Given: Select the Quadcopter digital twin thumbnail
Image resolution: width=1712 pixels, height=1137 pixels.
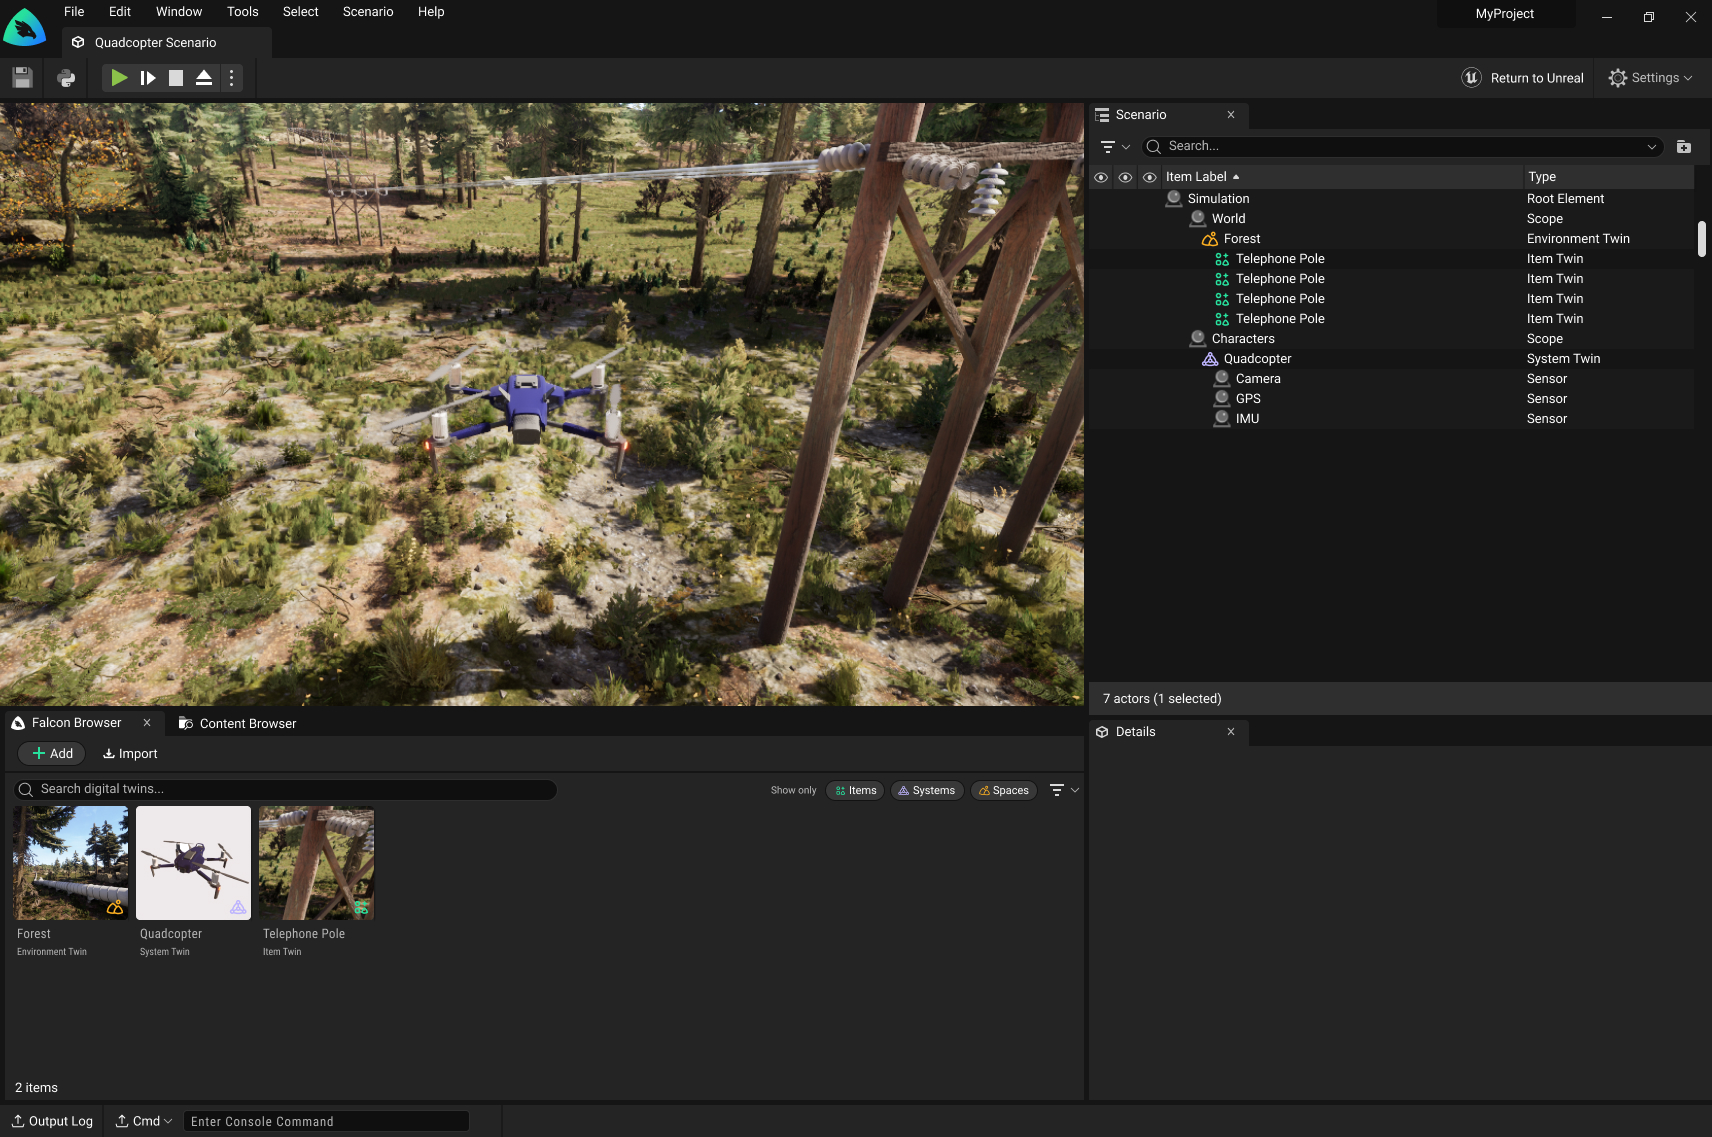Looking at the screenshot, I should click(193, 863).
